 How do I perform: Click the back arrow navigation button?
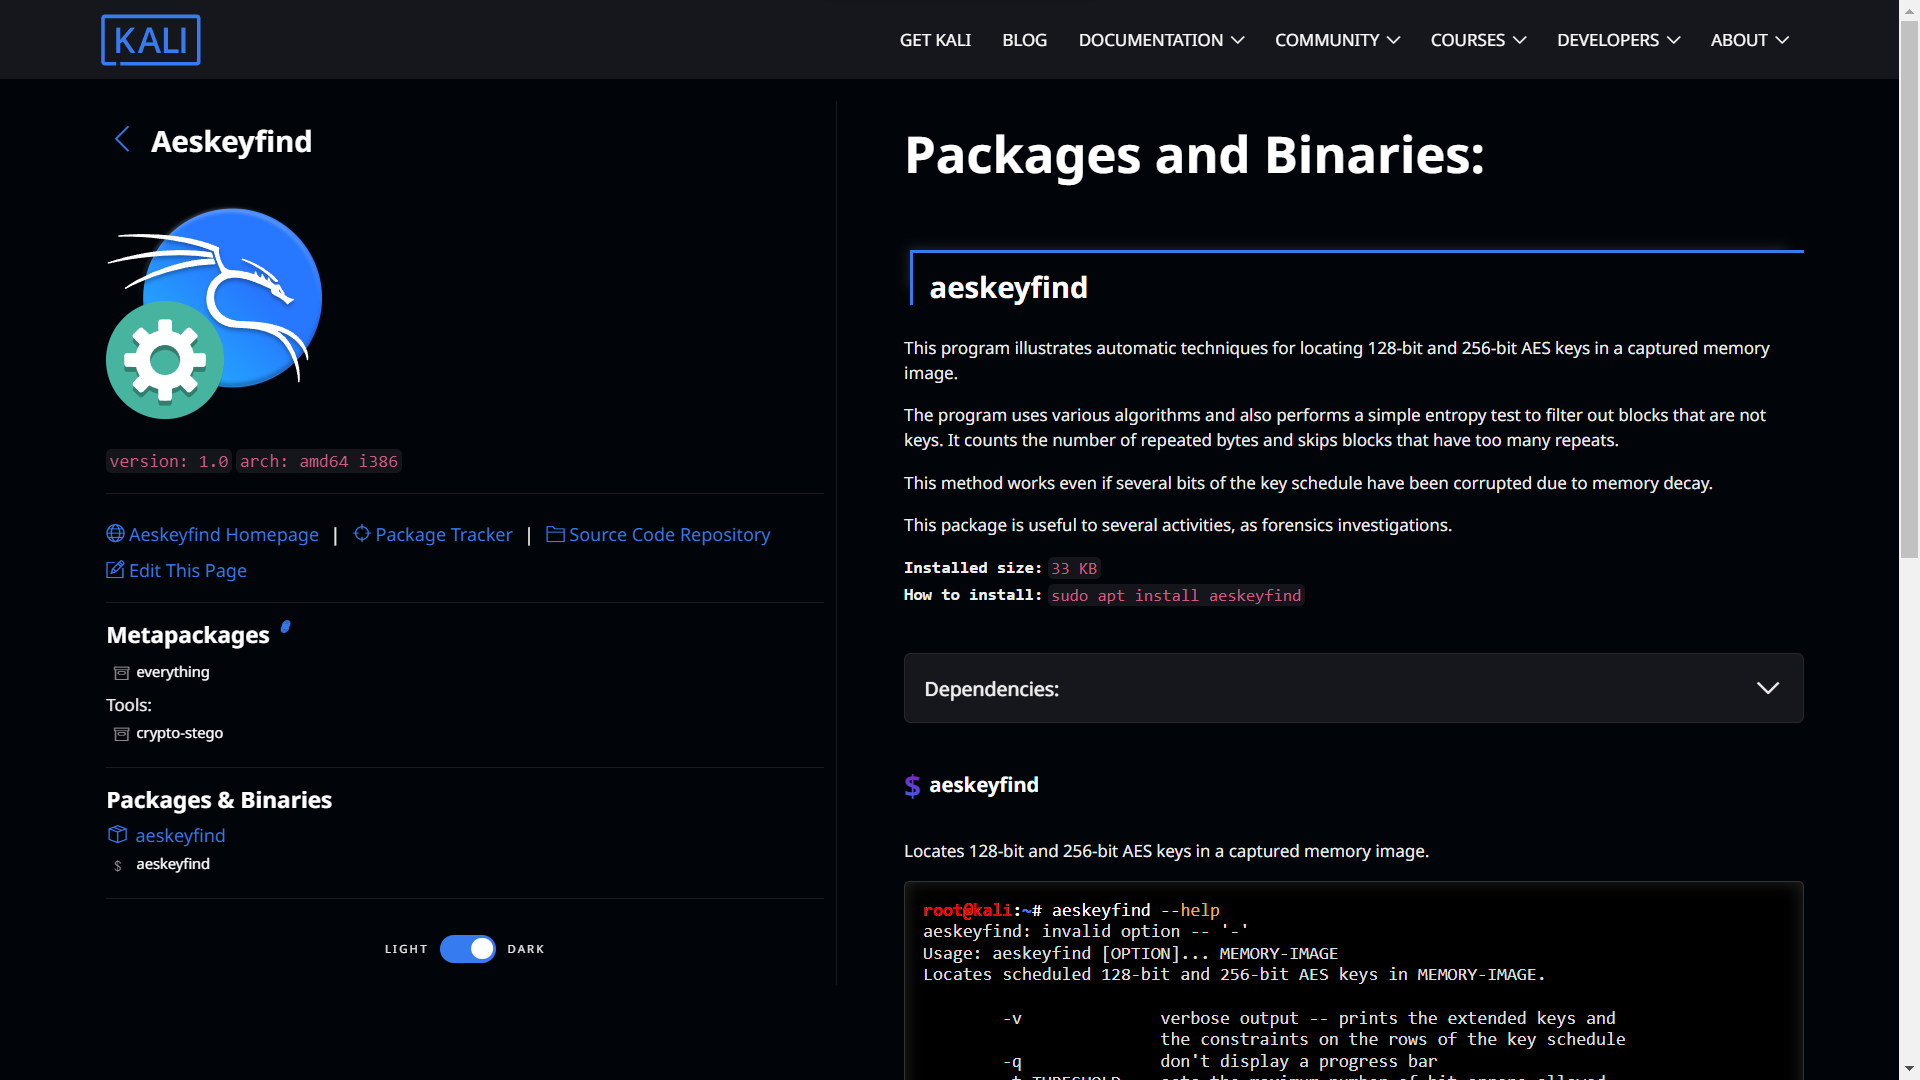click(120, 140)
